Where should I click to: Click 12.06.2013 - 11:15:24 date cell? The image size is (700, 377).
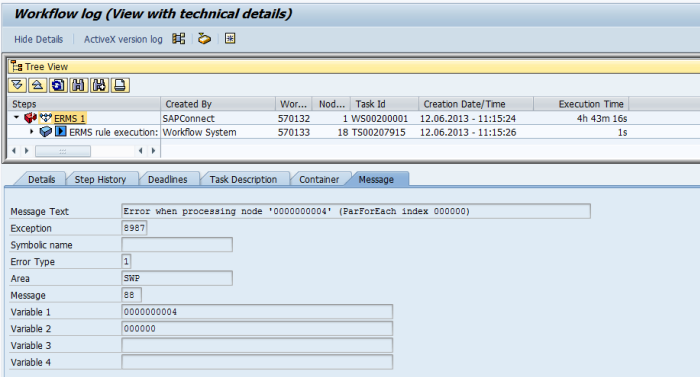point(468,118)
